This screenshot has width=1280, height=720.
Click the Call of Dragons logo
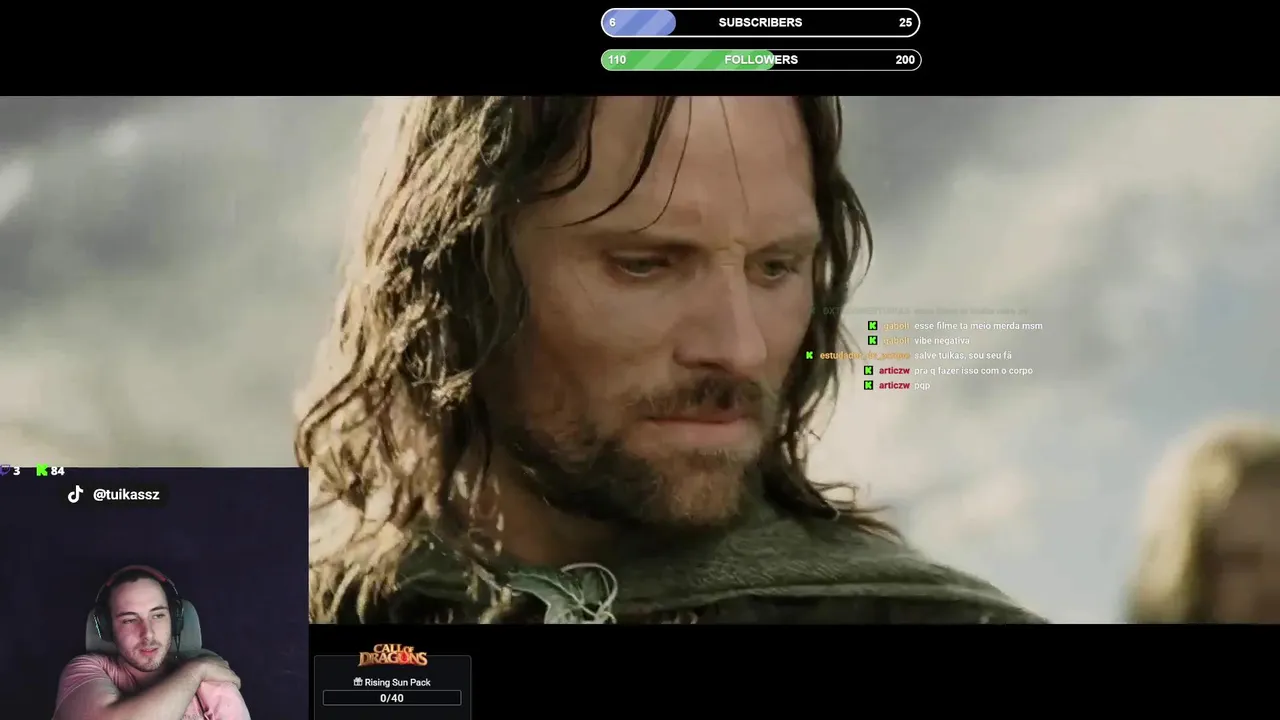coord(393,656)
